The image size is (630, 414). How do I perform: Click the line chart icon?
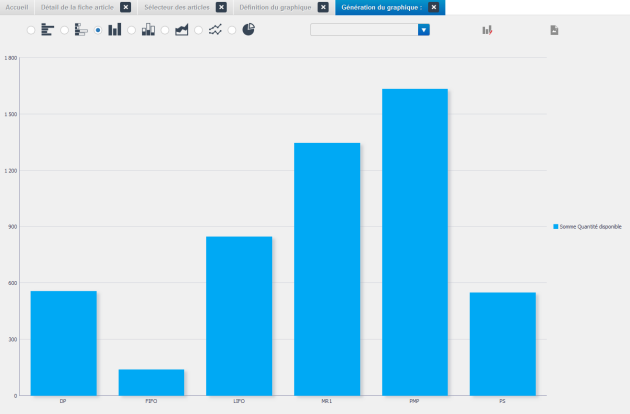pos(215,30)
